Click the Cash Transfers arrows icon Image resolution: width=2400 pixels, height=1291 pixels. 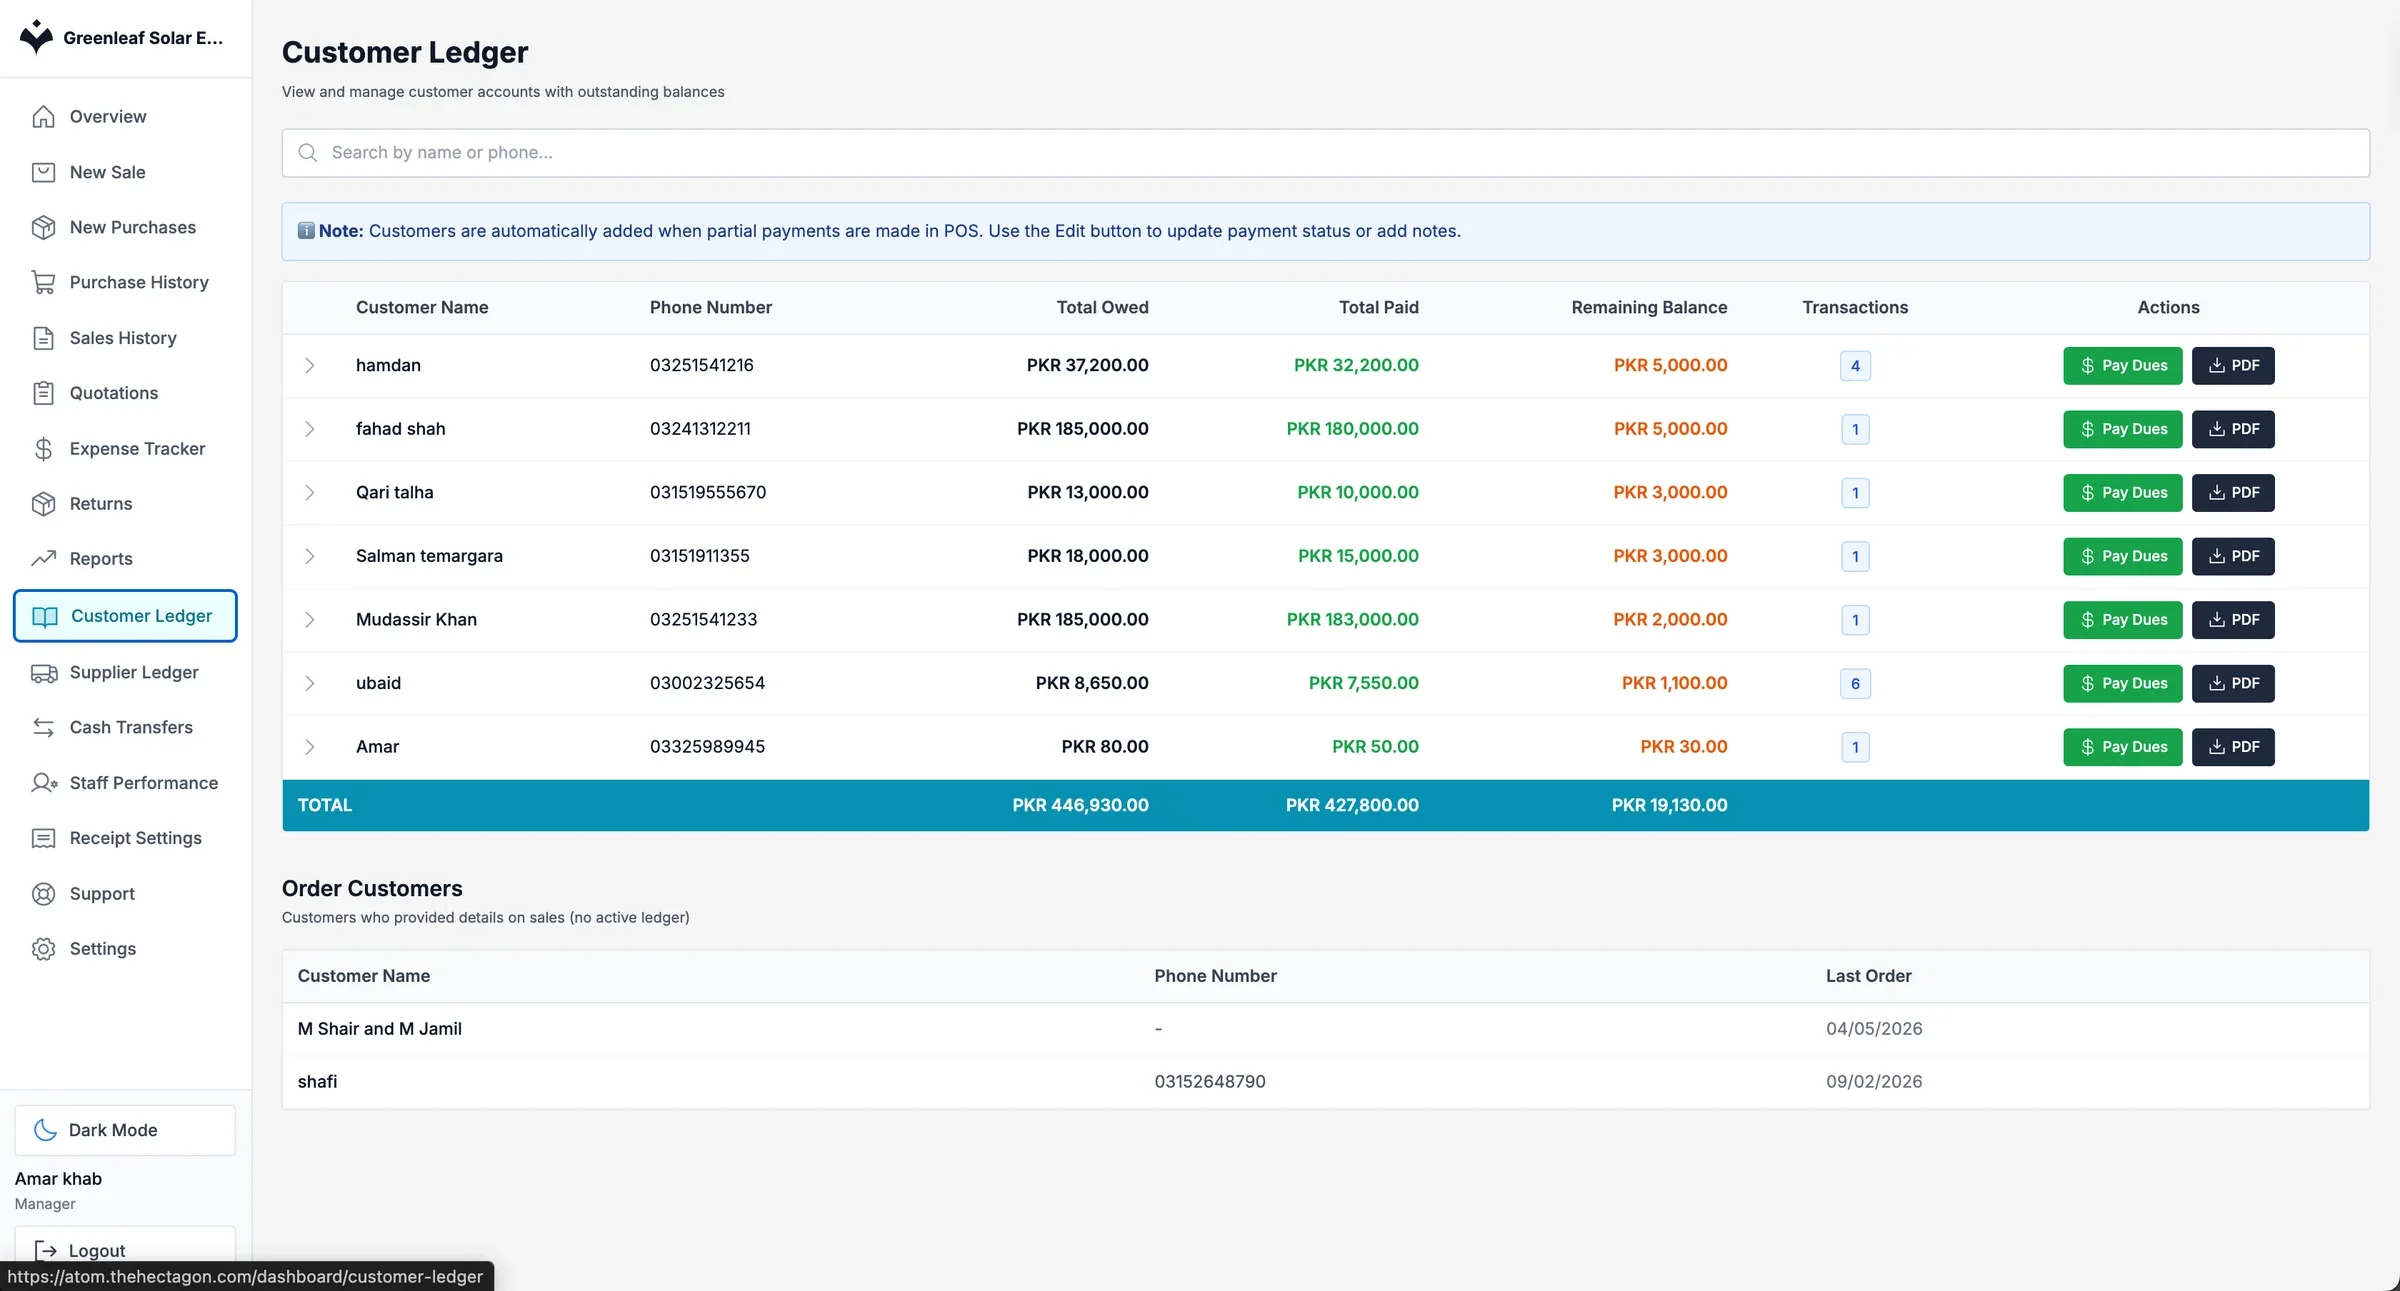coord(43,728)
